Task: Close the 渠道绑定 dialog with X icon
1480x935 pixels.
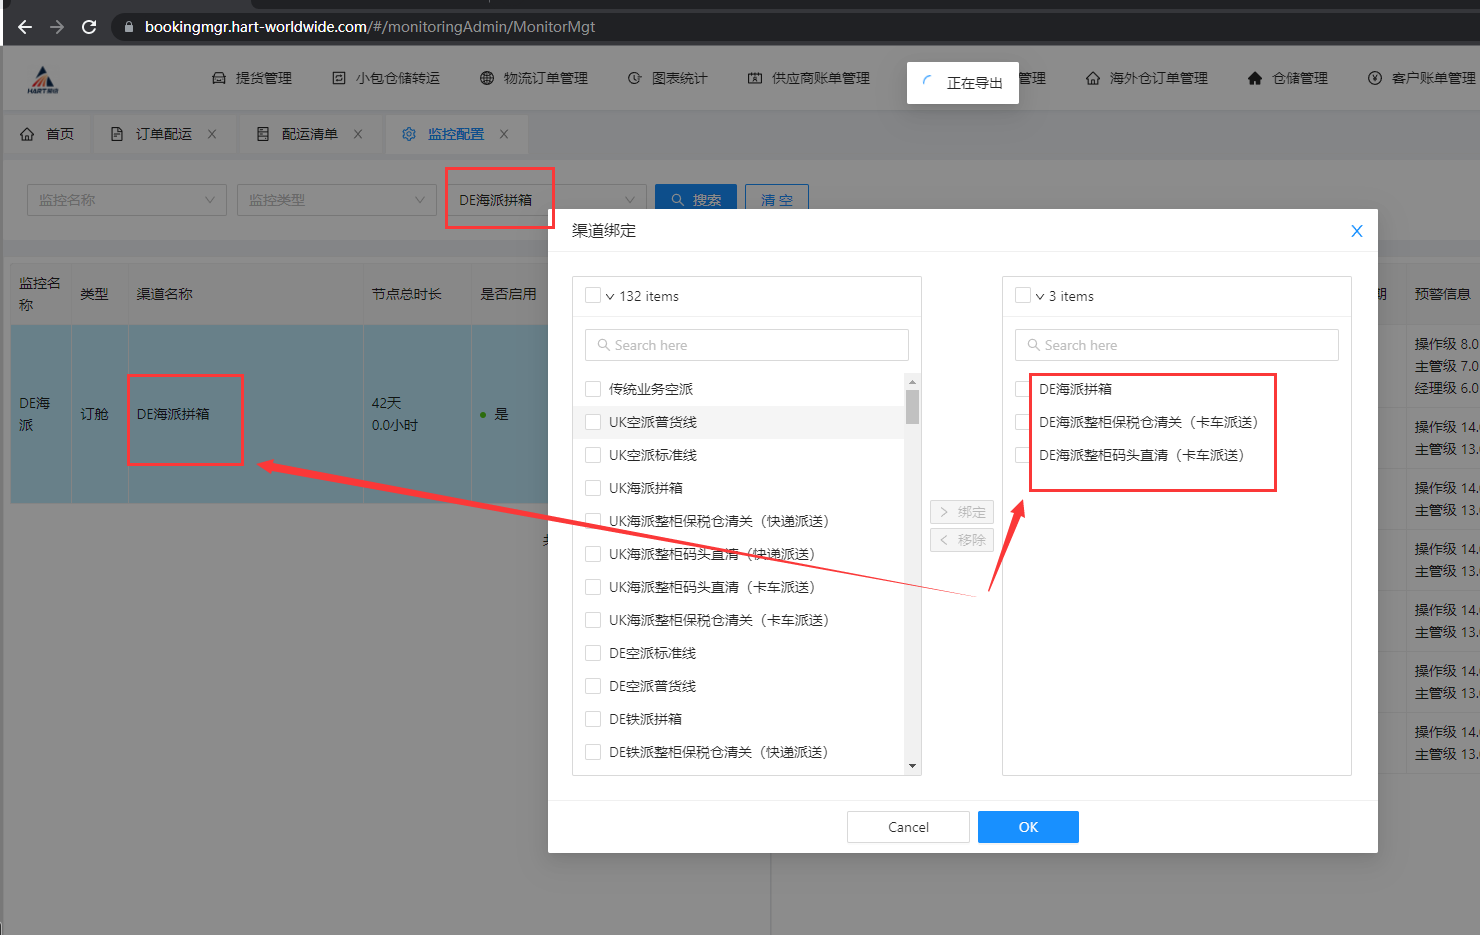Action: click(x=1356, y=231)
